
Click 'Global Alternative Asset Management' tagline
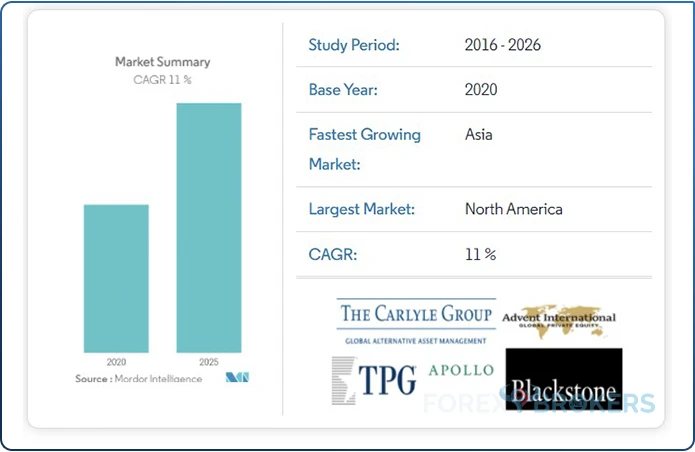click(x=416, y=341)
